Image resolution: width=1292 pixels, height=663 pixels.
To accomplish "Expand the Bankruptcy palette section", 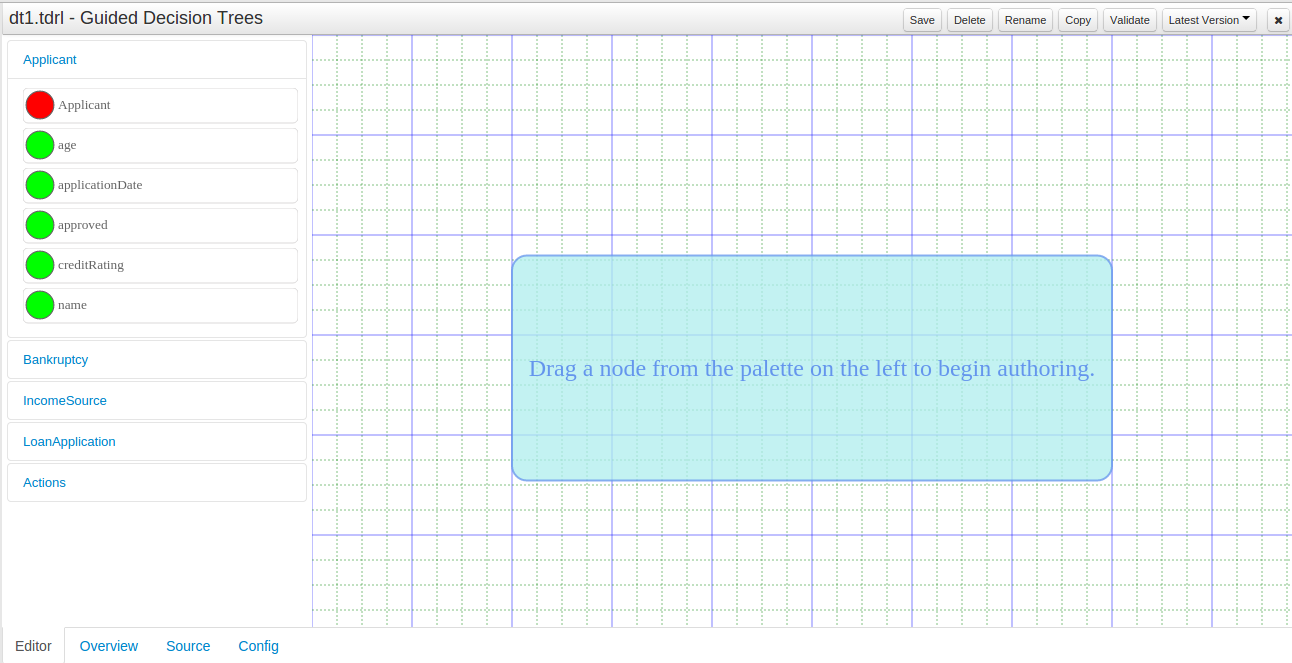I will (x=56, y=360).
